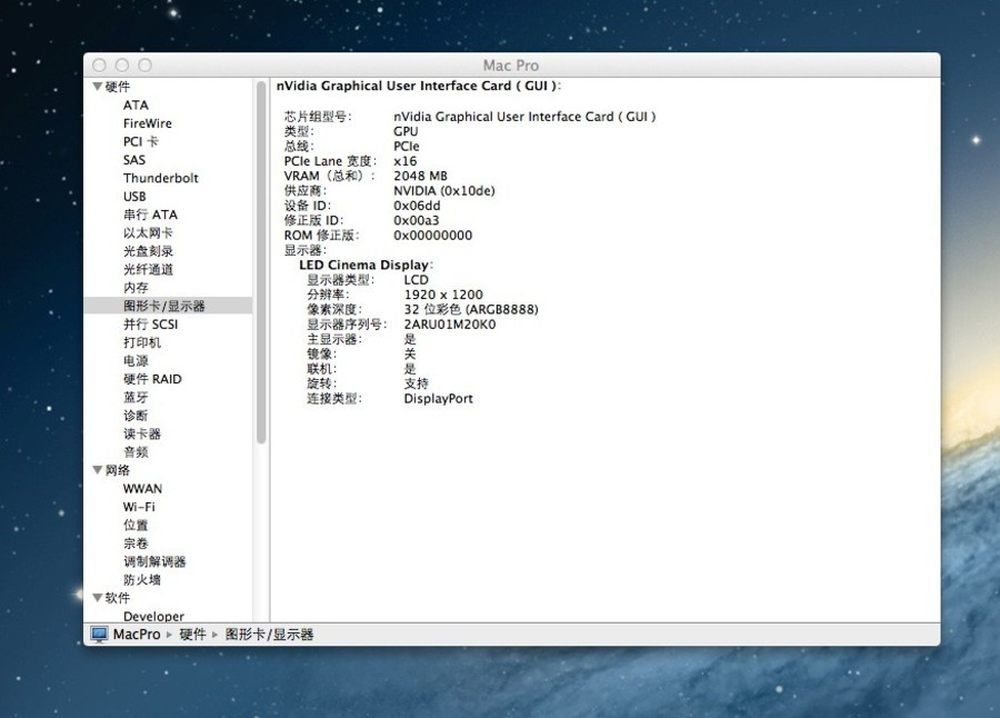Image resolution: width=1000 pixels, height=718 pixels.
Task: Click the nVidia card heading in details pane
Action: click(x=418, y=86)
